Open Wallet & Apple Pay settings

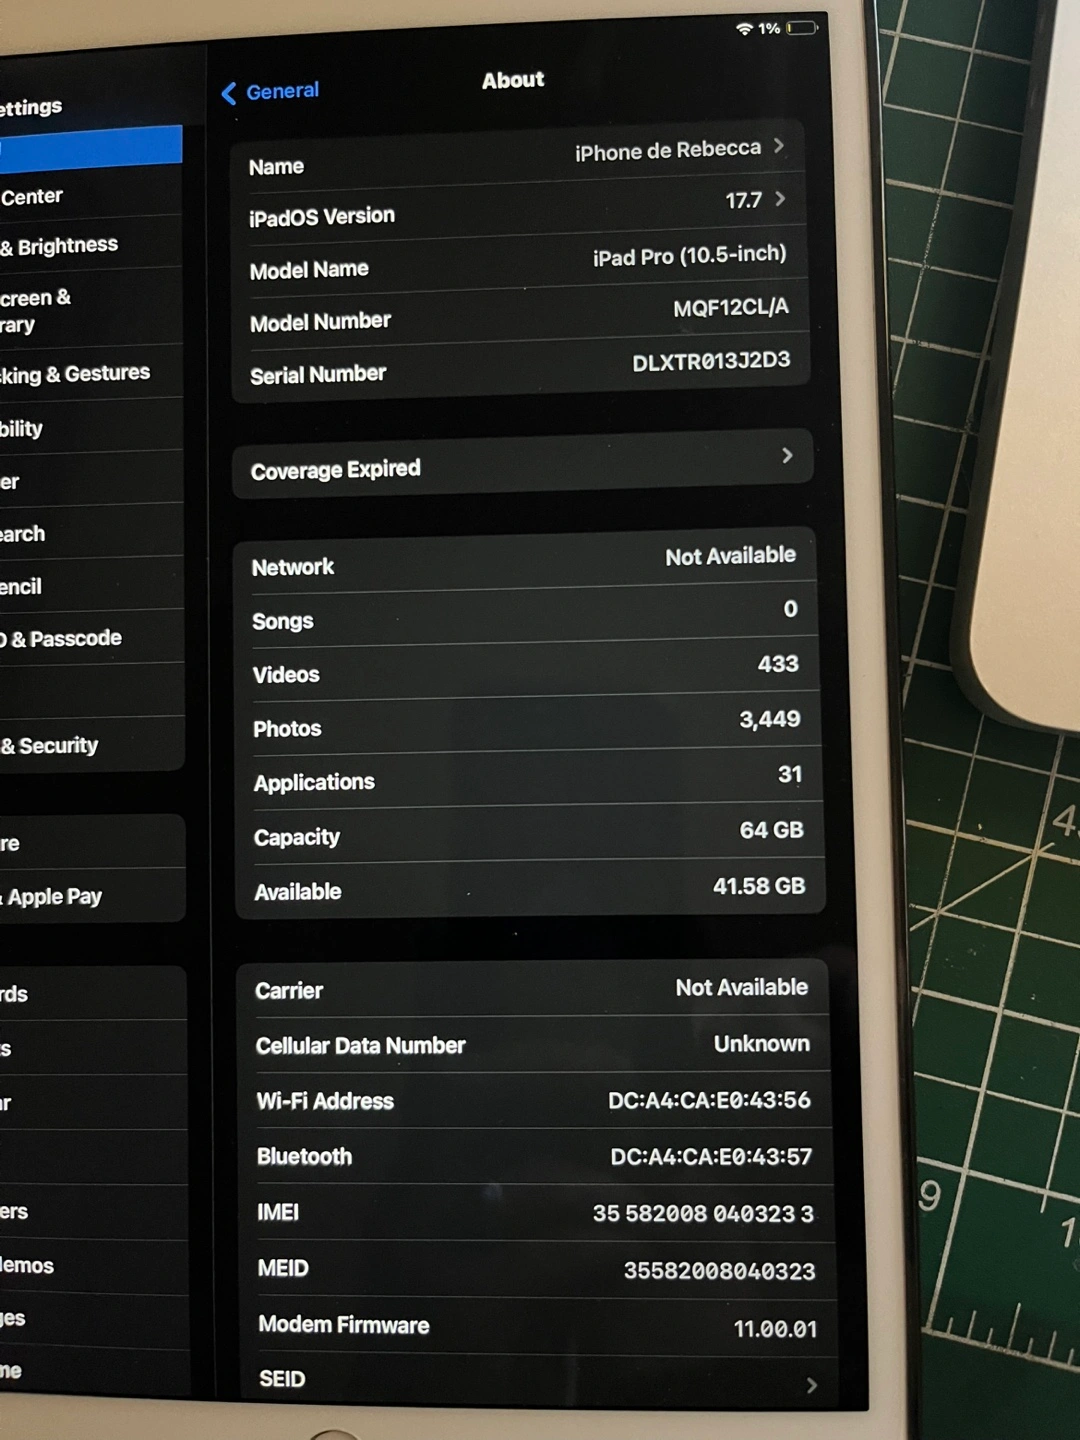[55, 897]
